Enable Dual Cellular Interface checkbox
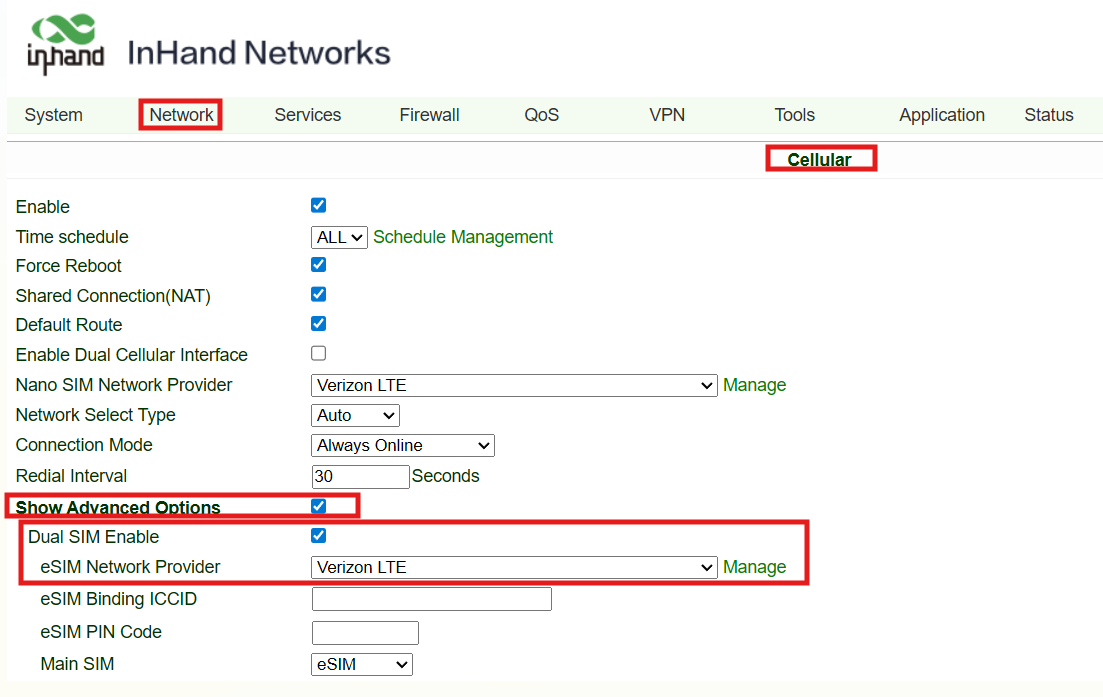Viewport: 1103px width, 697px height. coord(319,353)
